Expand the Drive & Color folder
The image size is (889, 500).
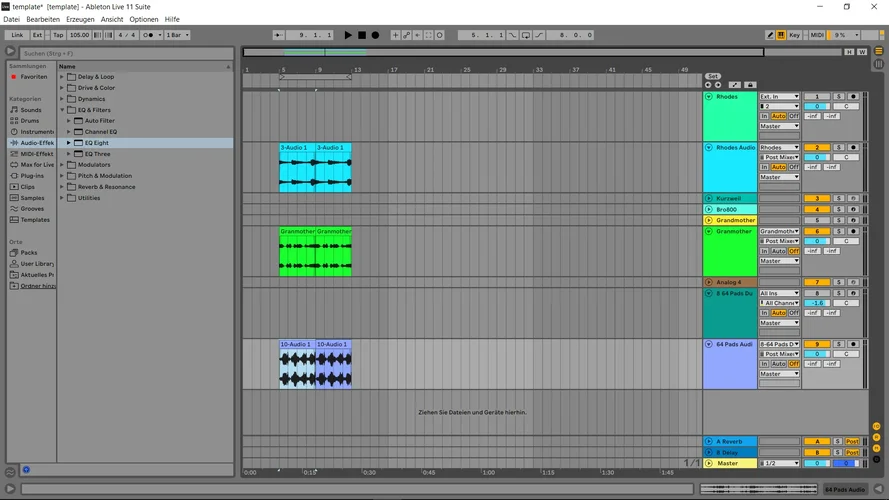(62, 88)
